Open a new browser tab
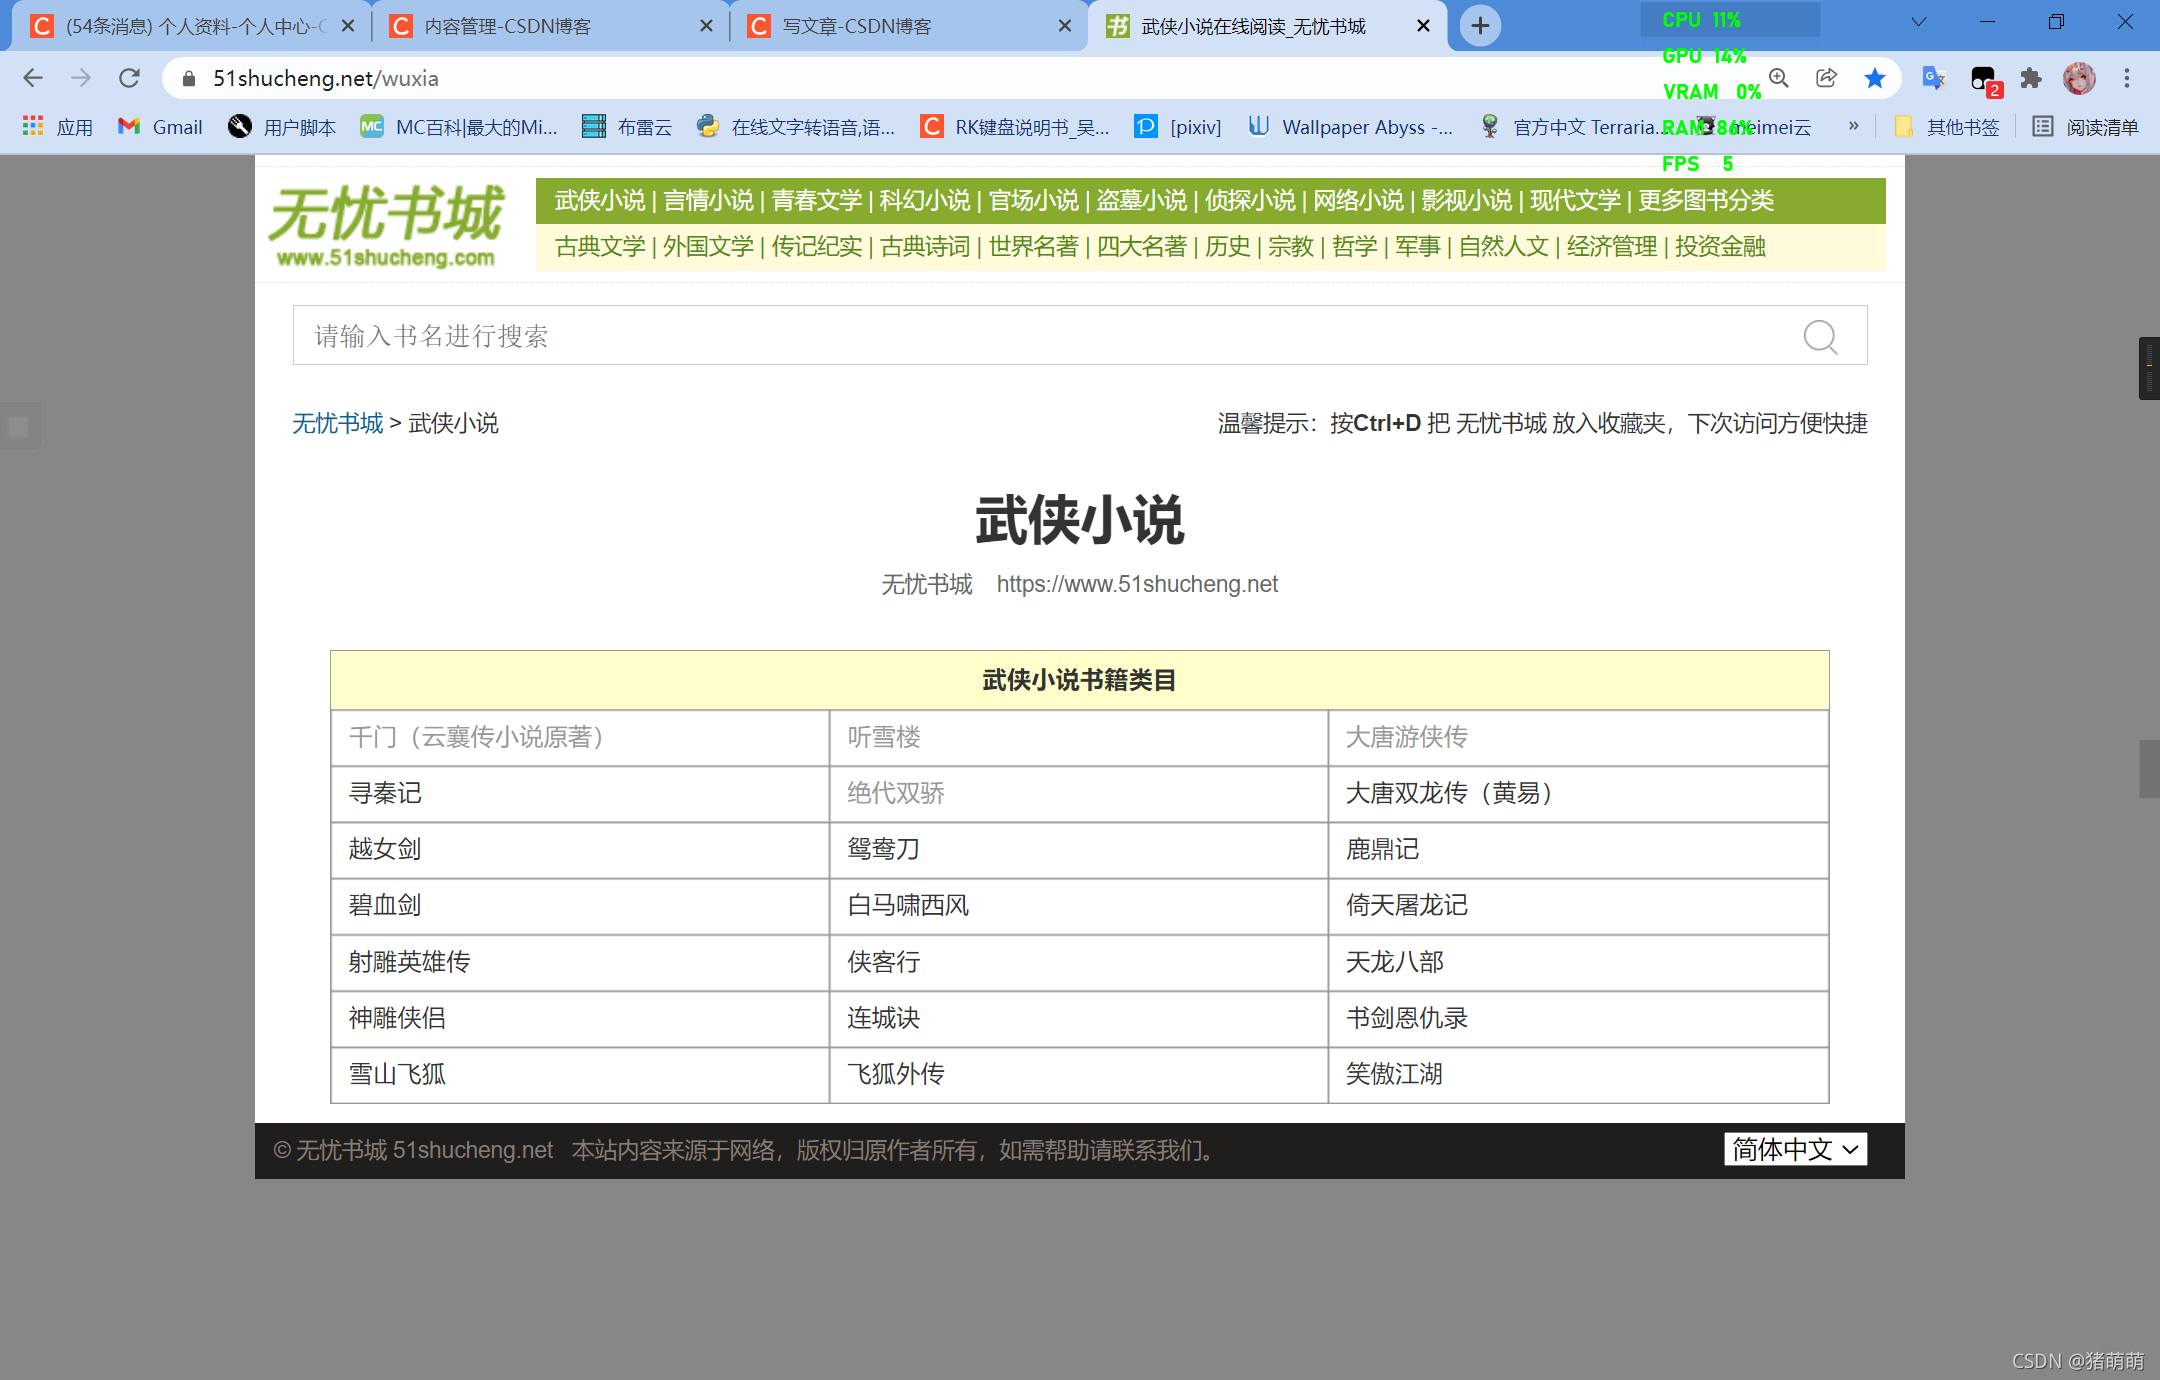2160x1380 pixels. pos(1480,26)
